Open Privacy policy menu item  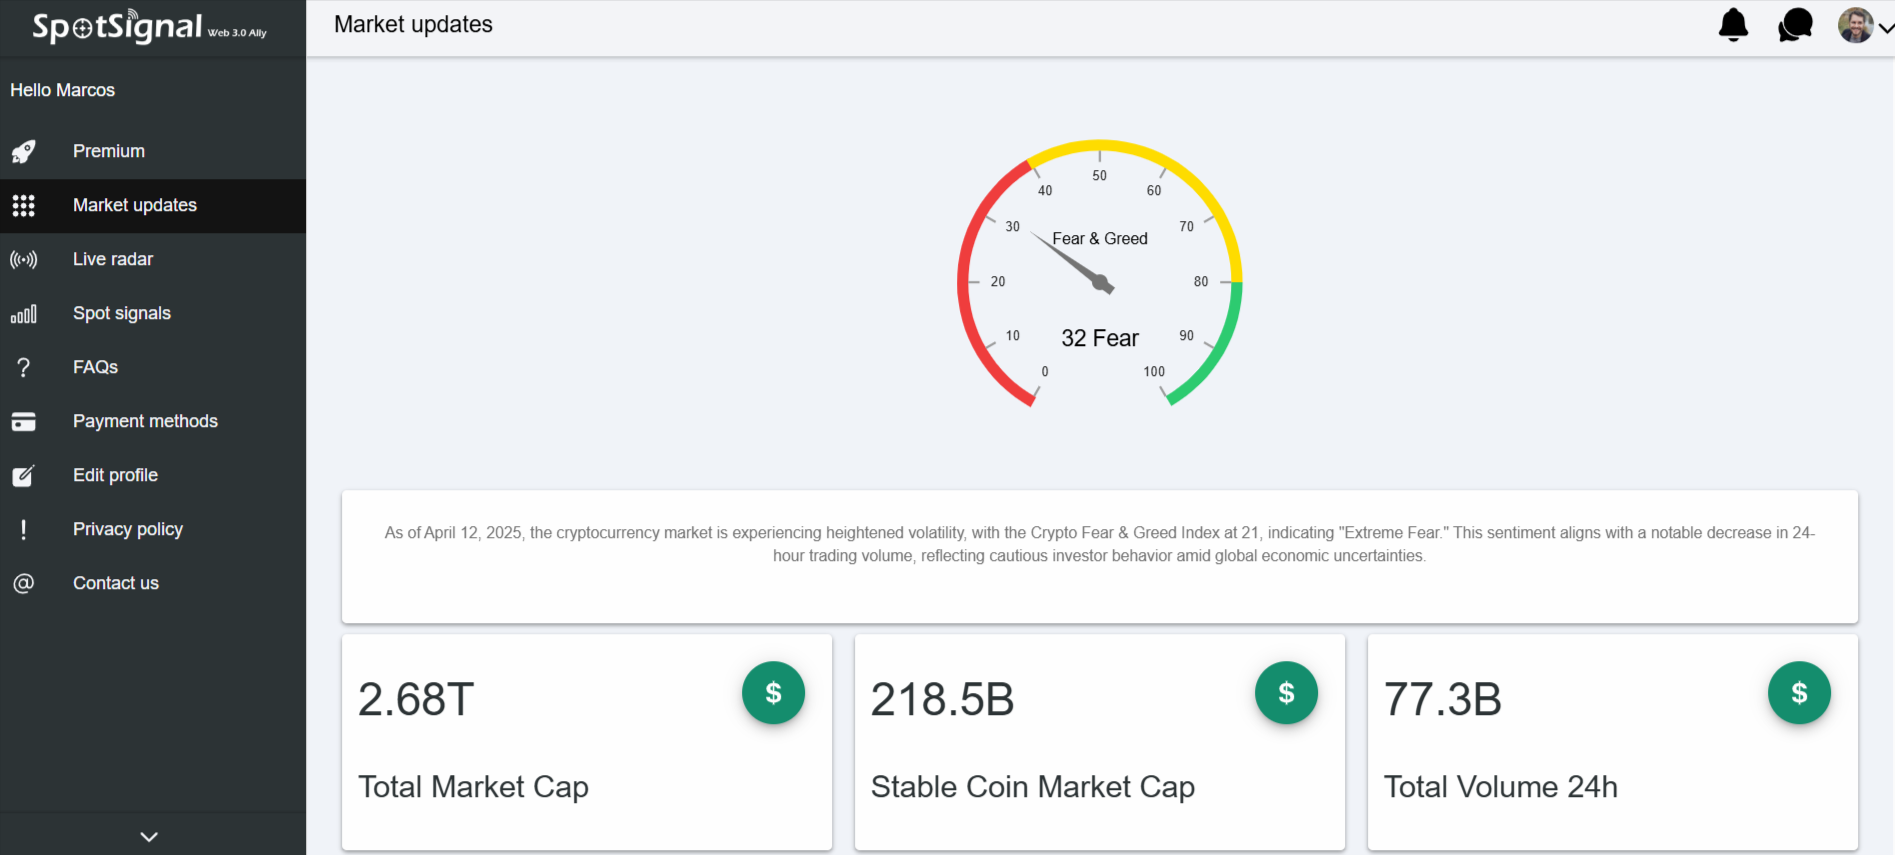click(x=128, y=529)
